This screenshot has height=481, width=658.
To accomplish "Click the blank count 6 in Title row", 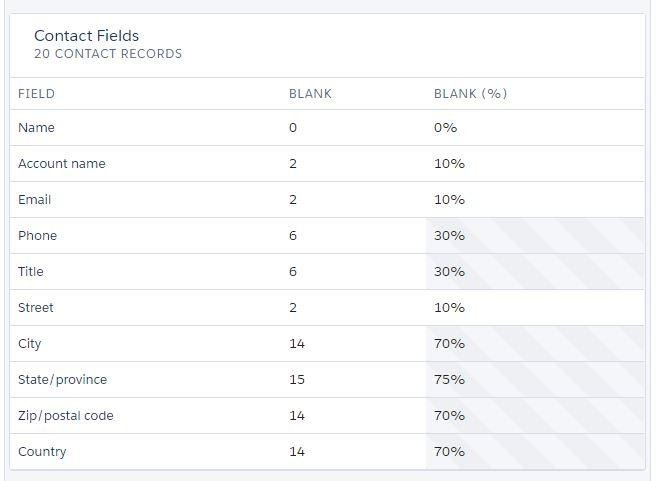I will click(x=293, y=272).
